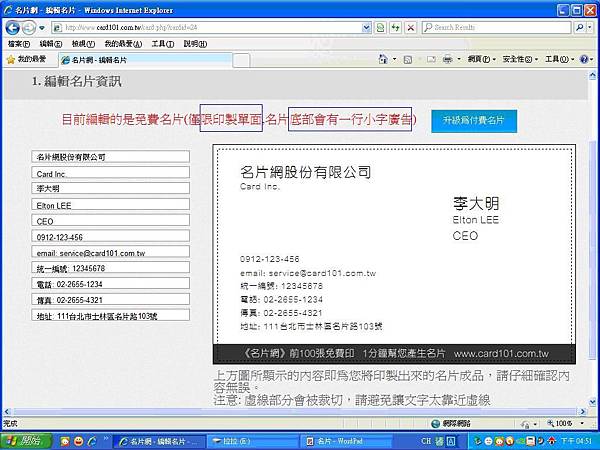Click the 我的最愛 favorites star button
600x450 pixels.
[26, 59]
